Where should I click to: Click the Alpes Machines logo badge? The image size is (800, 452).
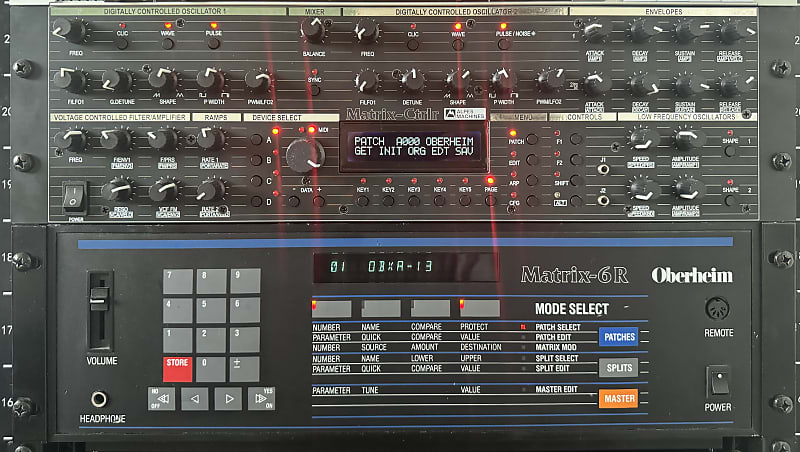[464, 114]
